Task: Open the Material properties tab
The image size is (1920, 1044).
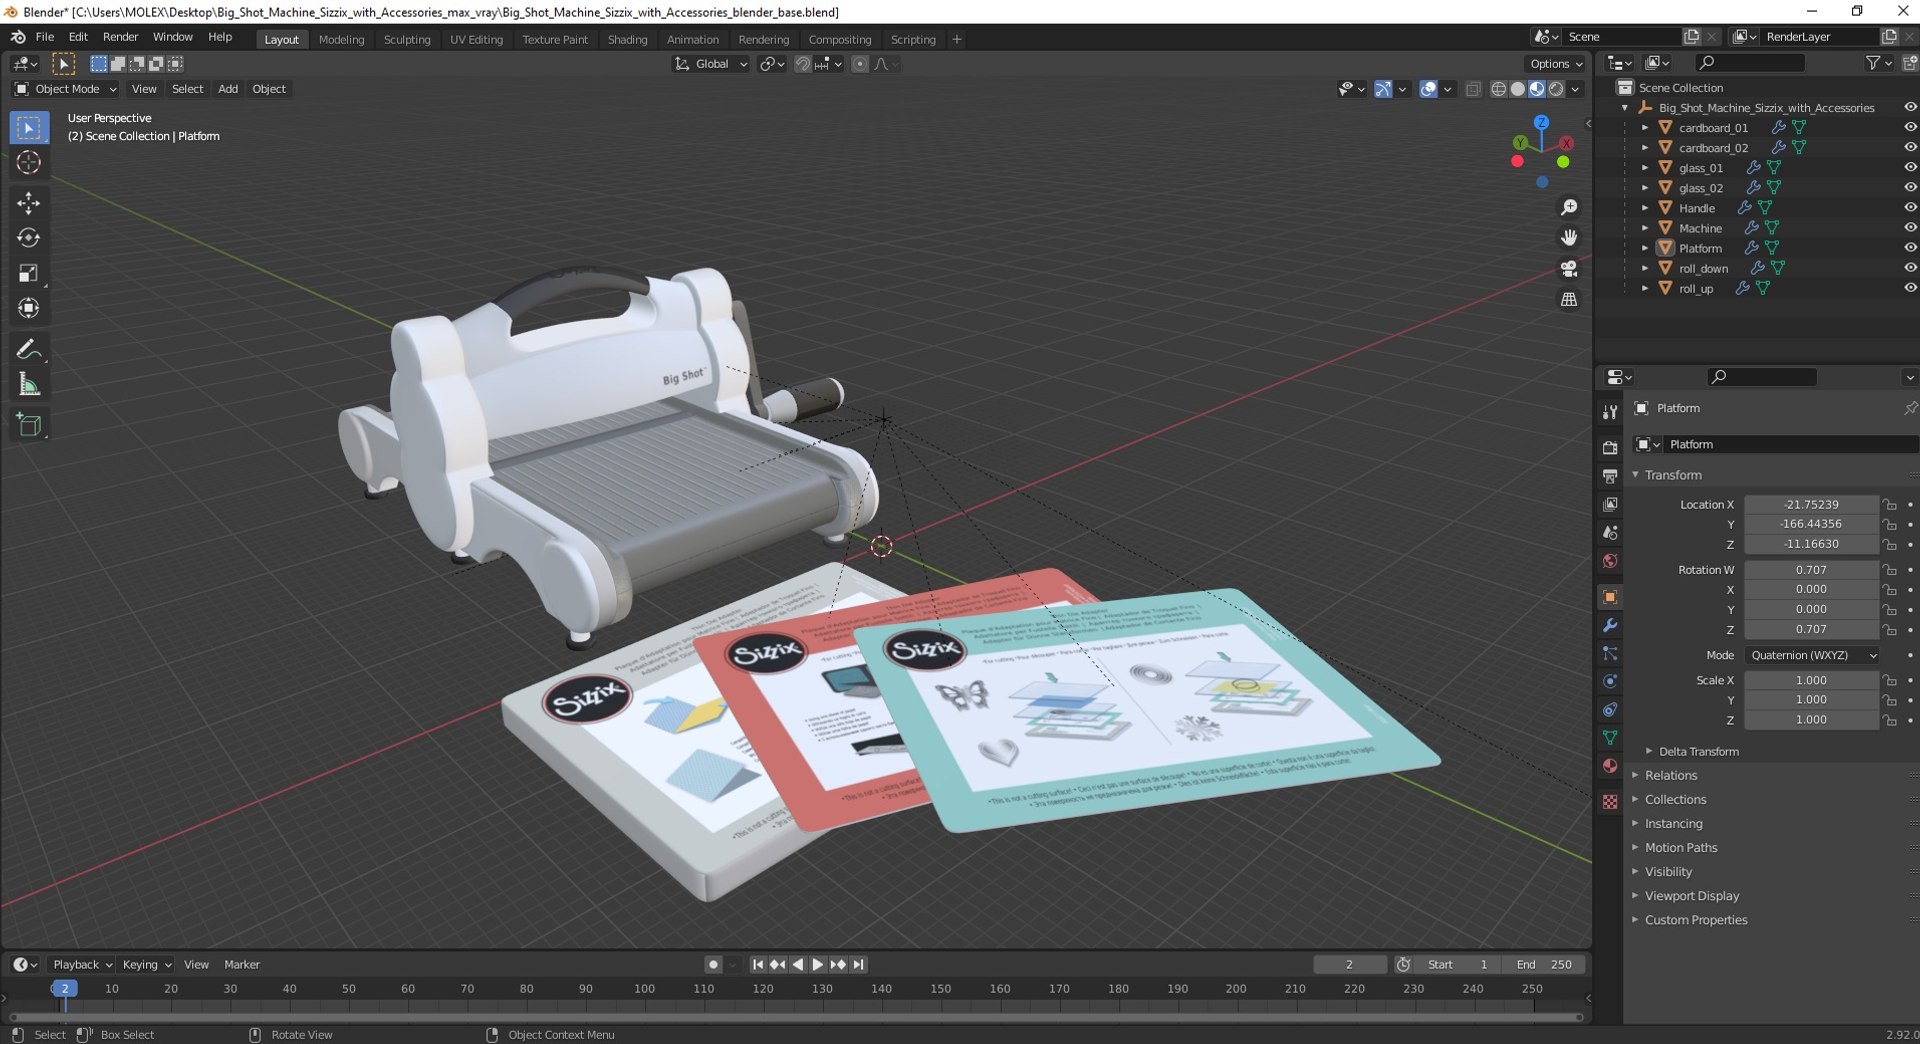Action: (x=1610, y=765)
